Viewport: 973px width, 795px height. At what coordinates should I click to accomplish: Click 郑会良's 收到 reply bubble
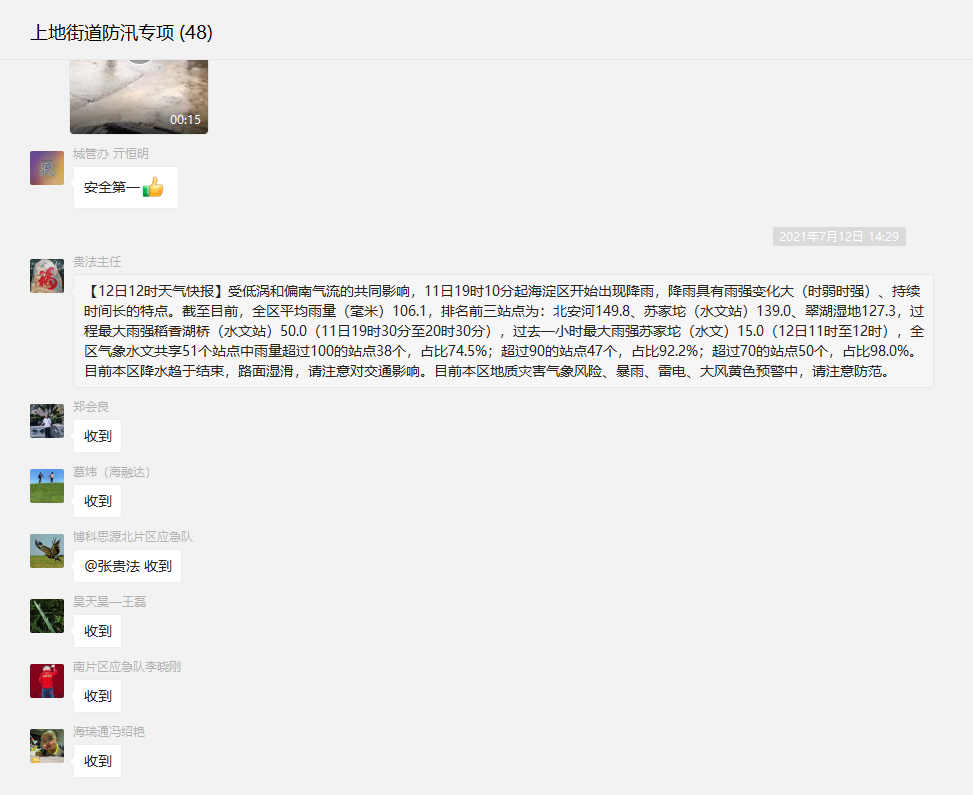click(x=98, y=436)
